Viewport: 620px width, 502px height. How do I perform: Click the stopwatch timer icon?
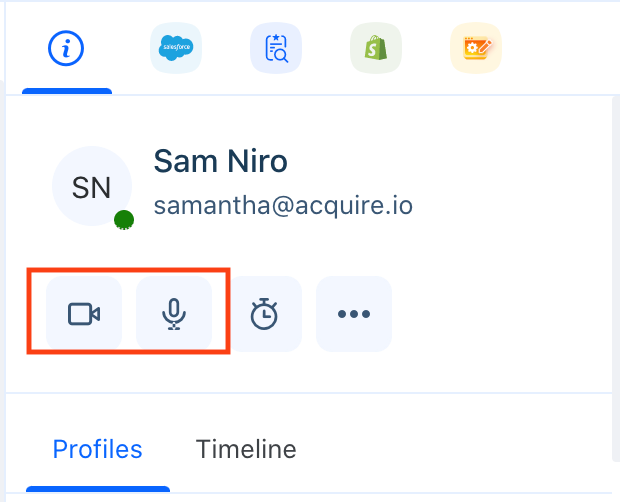[264, 314]
